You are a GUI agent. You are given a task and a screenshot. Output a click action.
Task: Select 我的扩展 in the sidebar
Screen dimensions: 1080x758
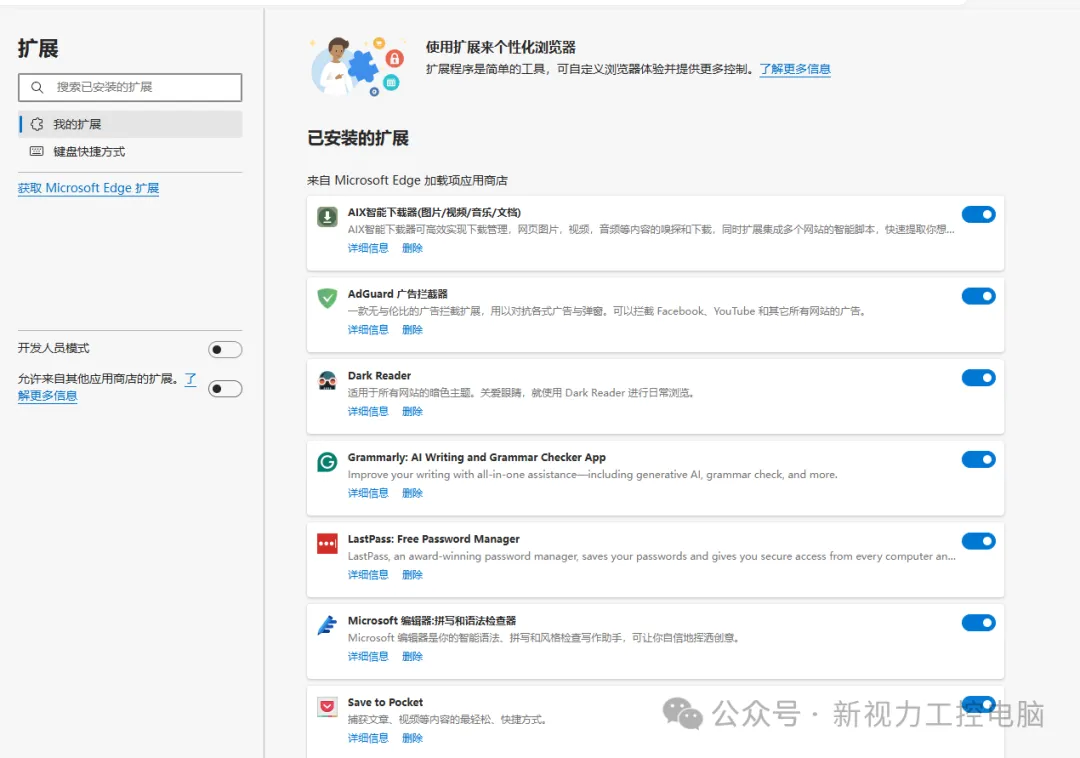(x=130, y=124)
